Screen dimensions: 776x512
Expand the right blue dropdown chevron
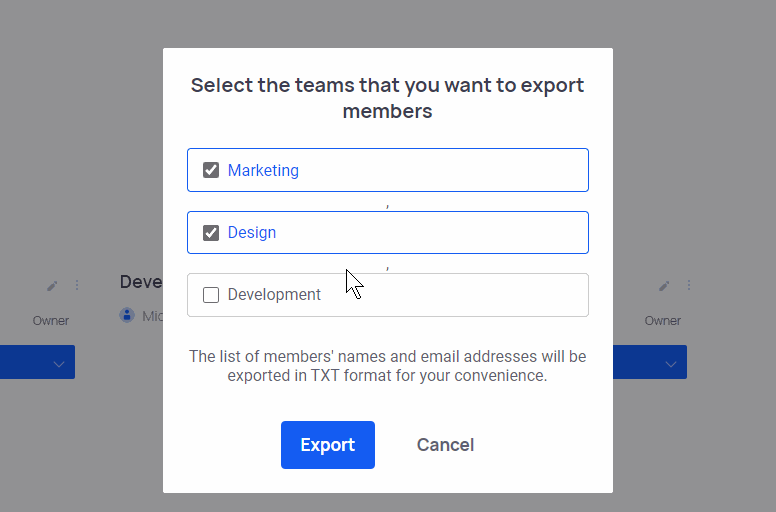coord(670,363)
